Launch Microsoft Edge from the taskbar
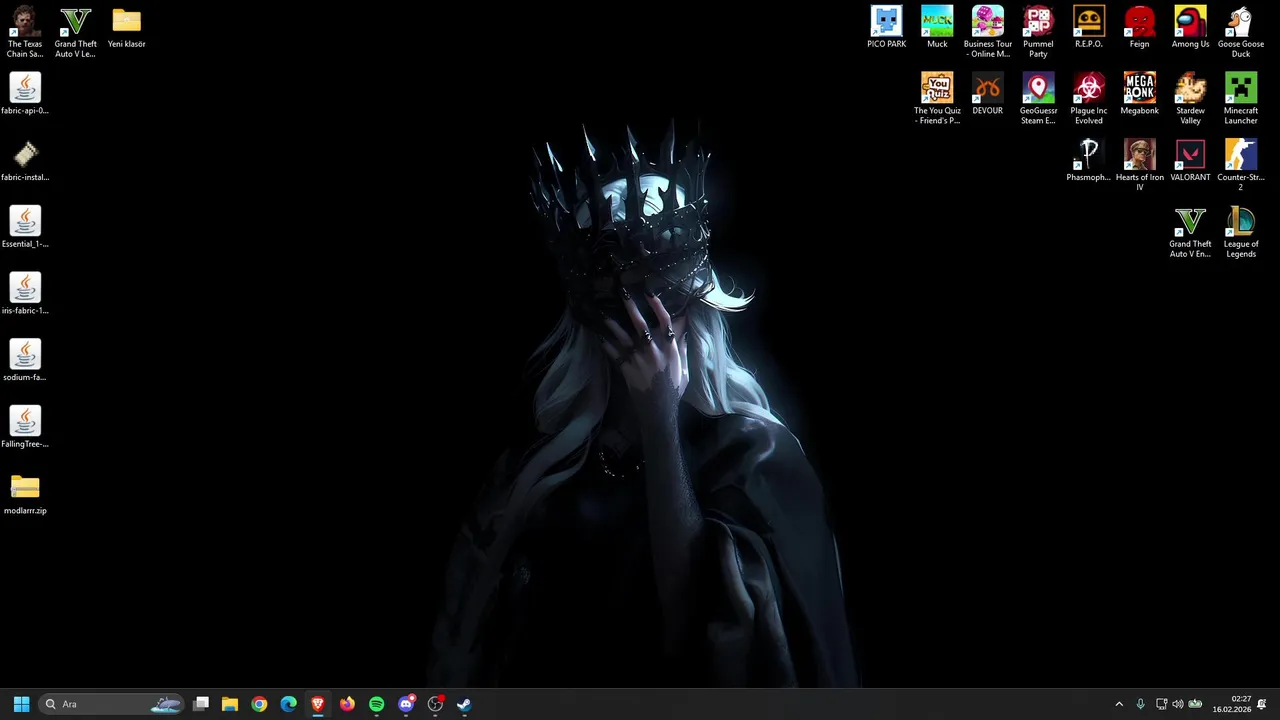Screen dimensions: 1280x720 (x=289, y=704)
